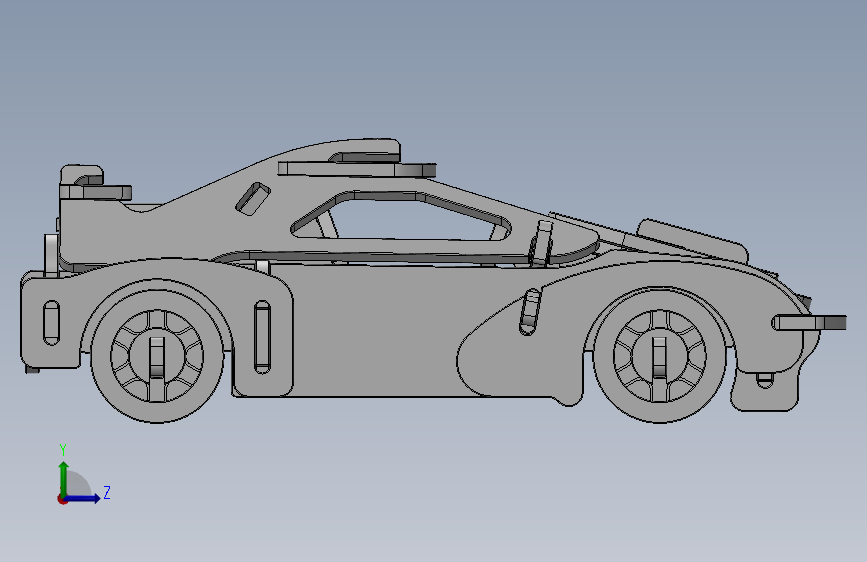The image size is (867, 562).
Task: Select the front wheel of the car model
Action: coord(659,356)
